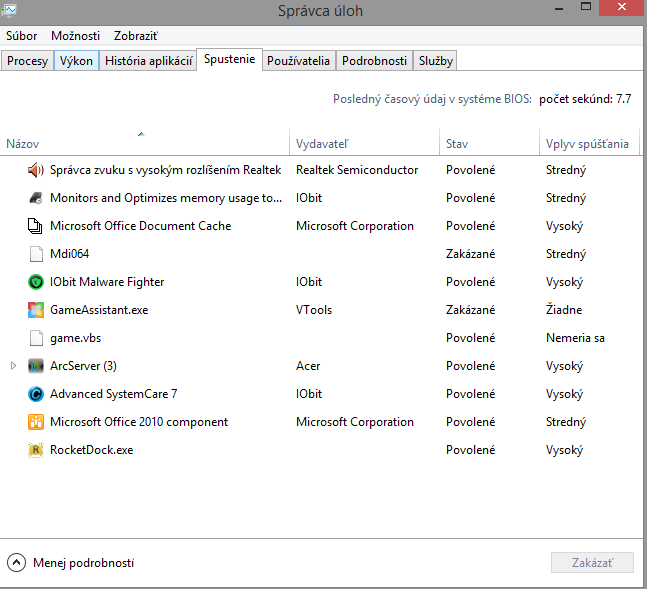The image size is (647, 589).
Task: Click the Realtek sound manager speaker icon
Action: [35, 170]
